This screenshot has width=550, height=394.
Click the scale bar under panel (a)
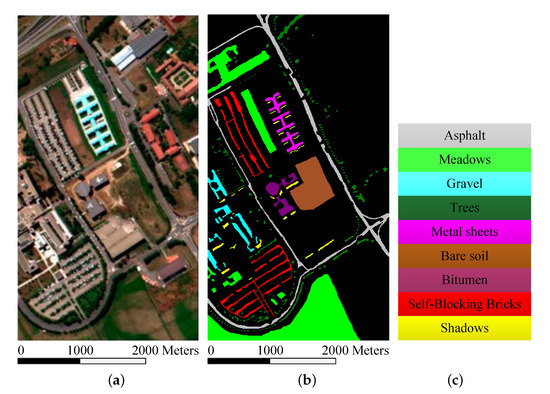point(82,361)
